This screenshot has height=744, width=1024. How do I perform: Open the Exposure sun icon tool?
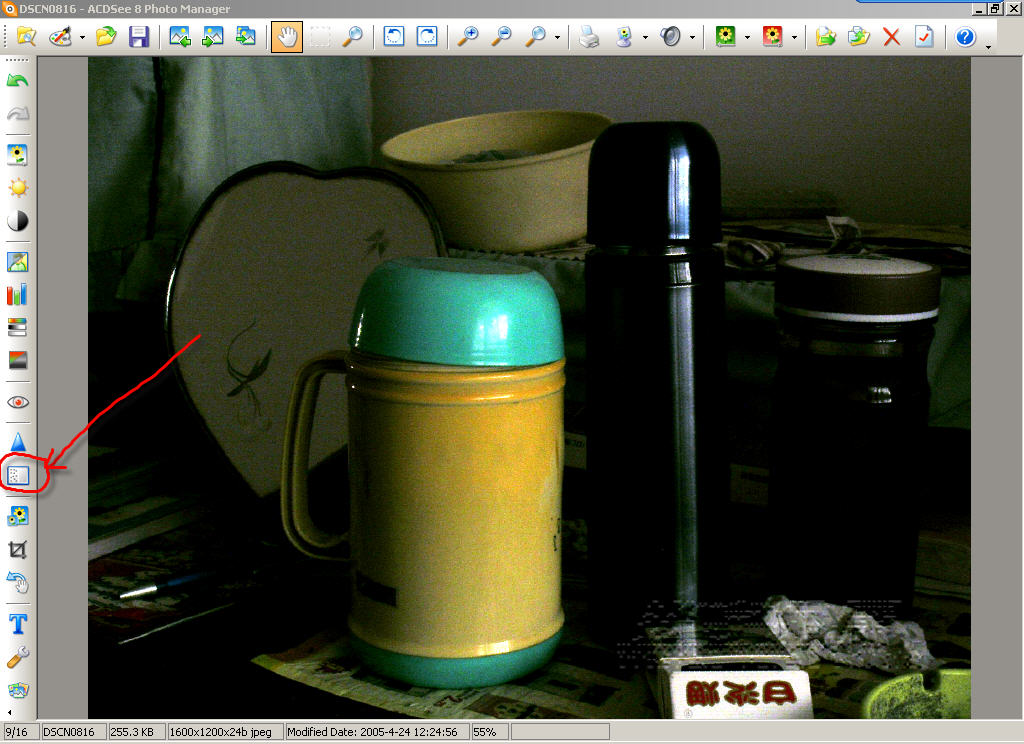click(x=18, y=188)
